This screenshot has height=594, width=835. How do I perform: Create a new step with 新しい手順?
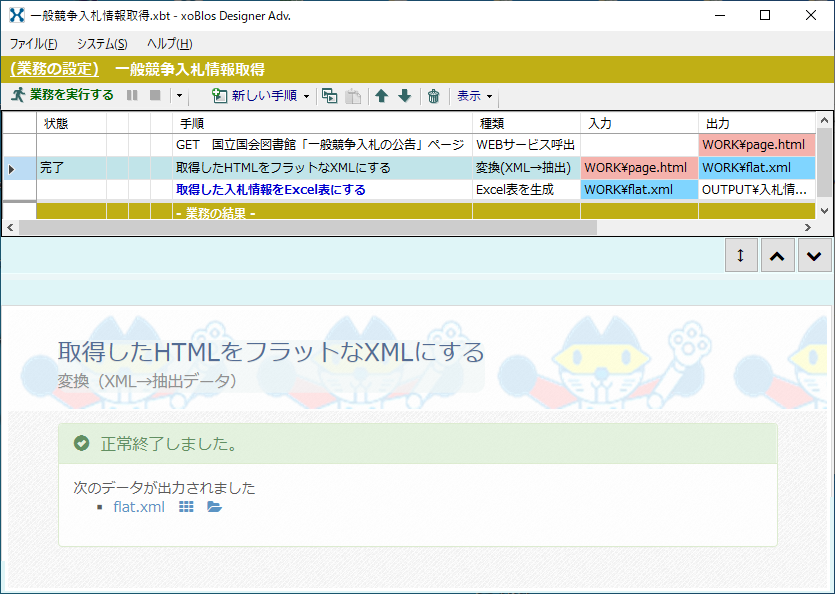click(248, 95)
